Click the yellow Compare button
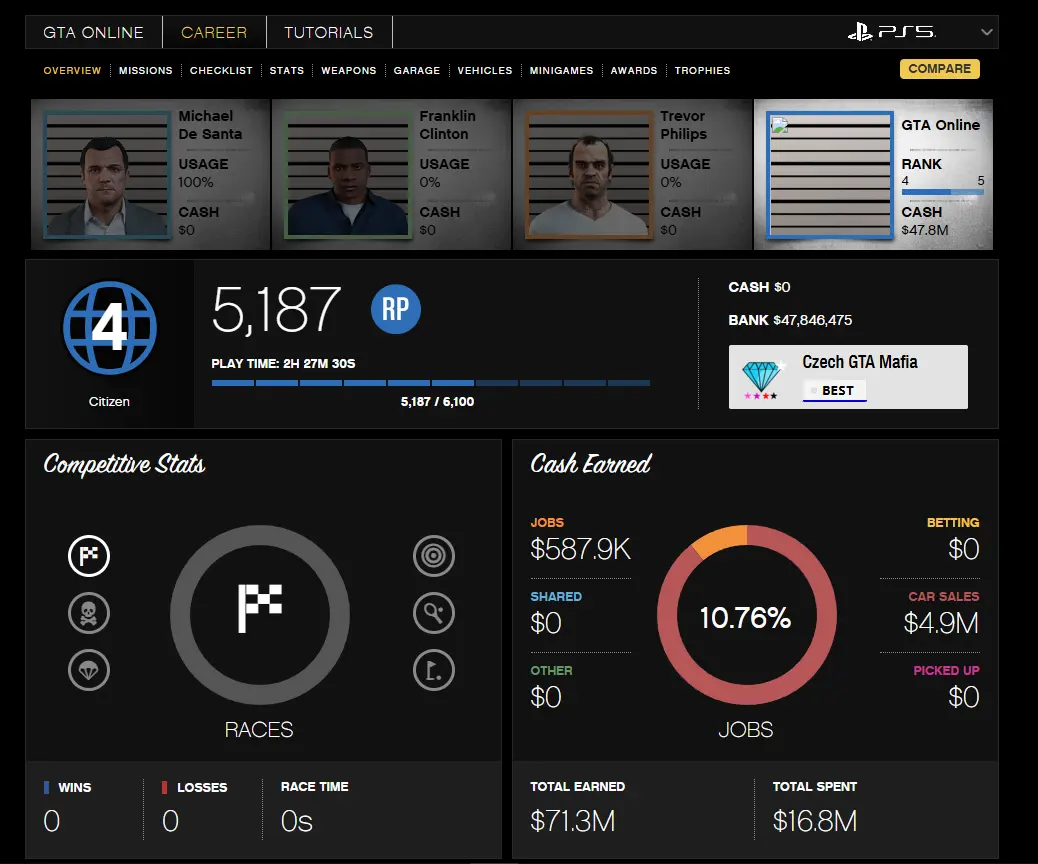Viewport: 1038px width, 864px height. (x=939, y=69)
